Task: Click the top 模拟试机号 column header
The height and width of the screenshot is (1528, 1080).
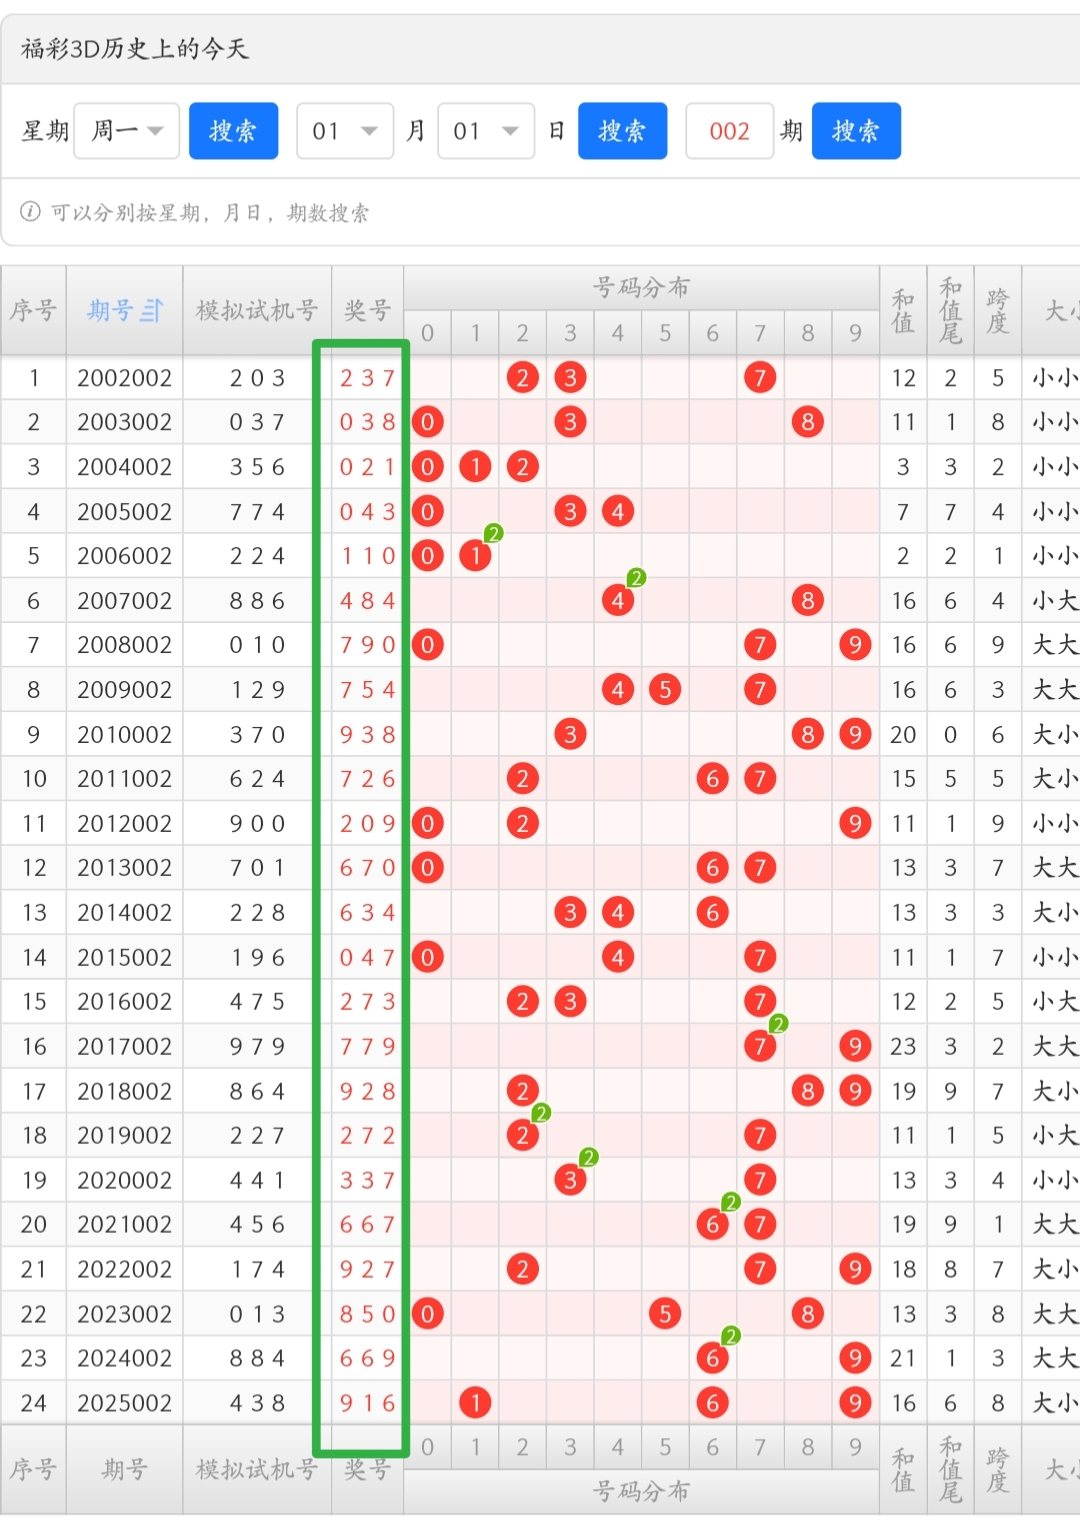Action: point(257,311)
